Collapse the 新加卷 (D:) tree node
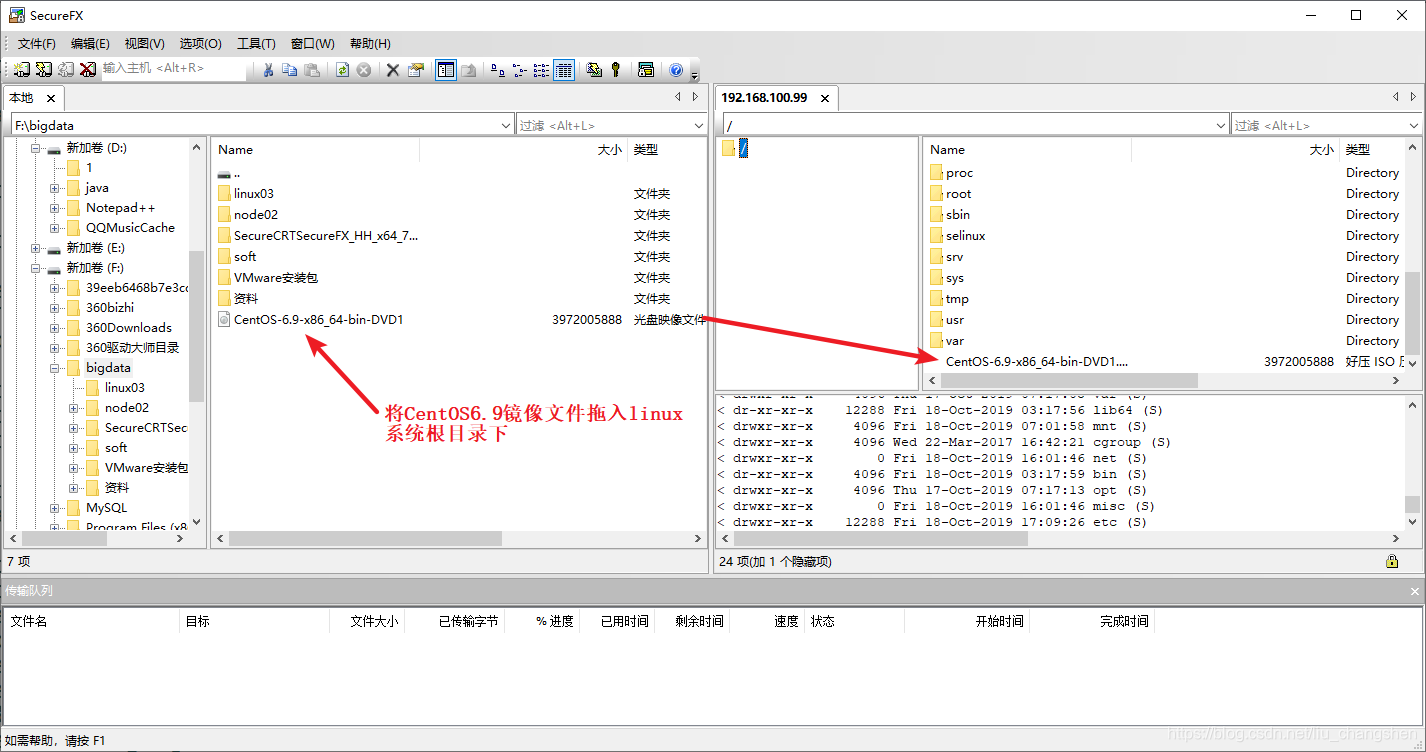 click(x=36, y=148)
